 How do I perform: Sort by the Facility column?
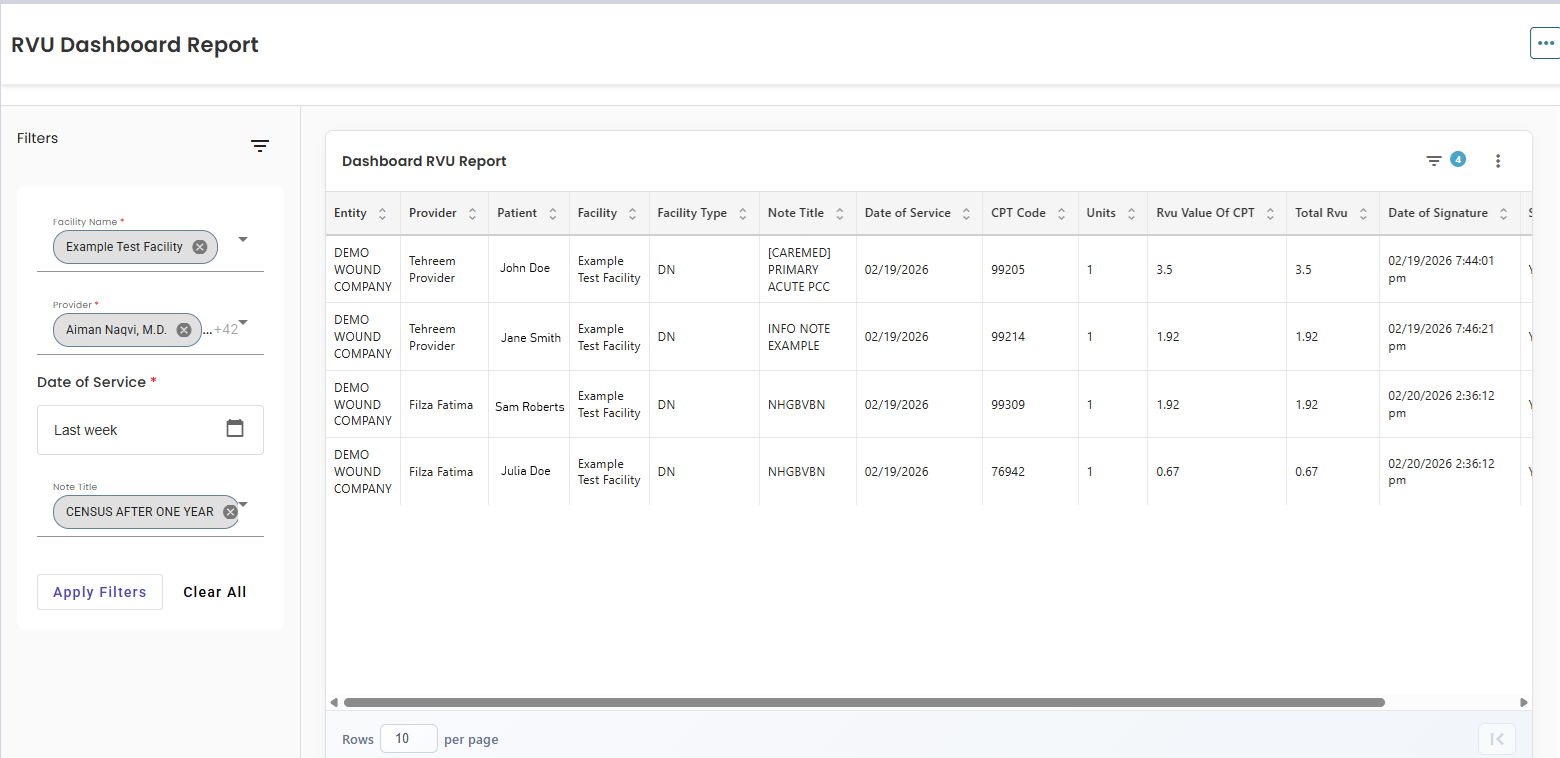click(632, 213)
